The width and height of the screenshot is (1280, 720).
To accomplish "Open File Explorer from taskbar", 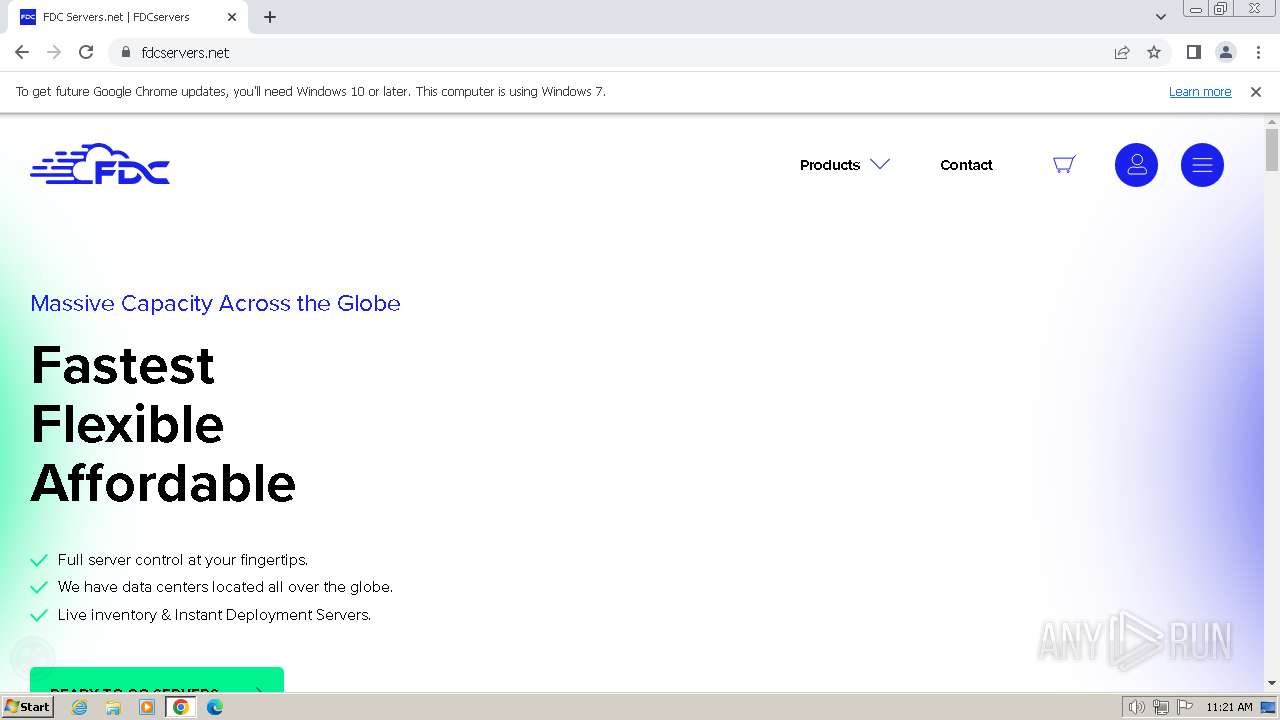I will coord(113,707).
